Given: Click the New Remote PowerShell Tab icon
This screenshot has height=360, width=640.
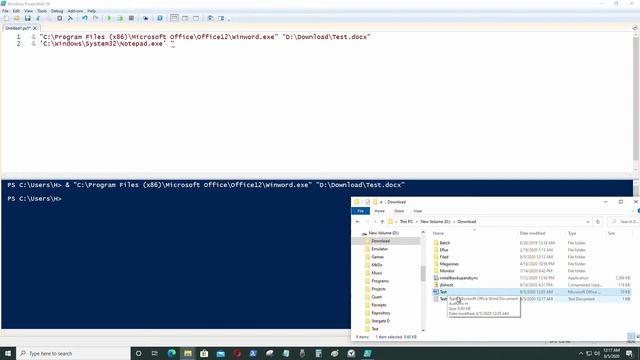Looking at the screenshot, I should tap(145, 18).
